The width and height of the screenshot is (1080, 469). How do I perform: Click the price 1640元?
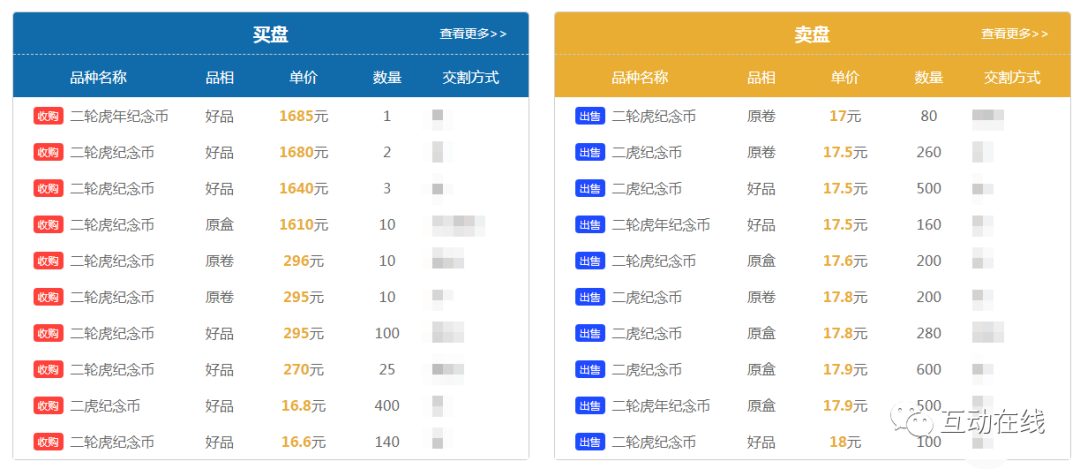(303, 188)
